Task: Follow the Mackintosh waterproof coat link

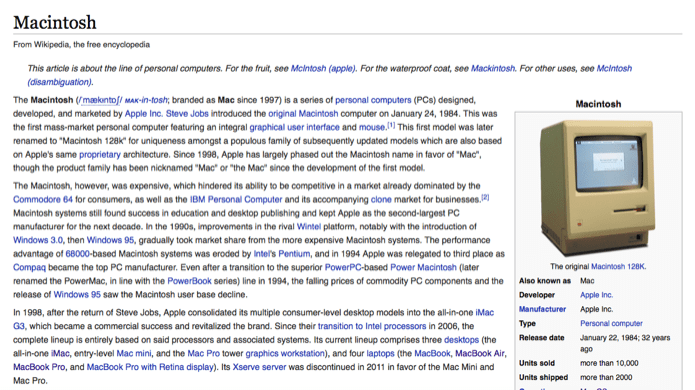Action: tap(493, 69)
